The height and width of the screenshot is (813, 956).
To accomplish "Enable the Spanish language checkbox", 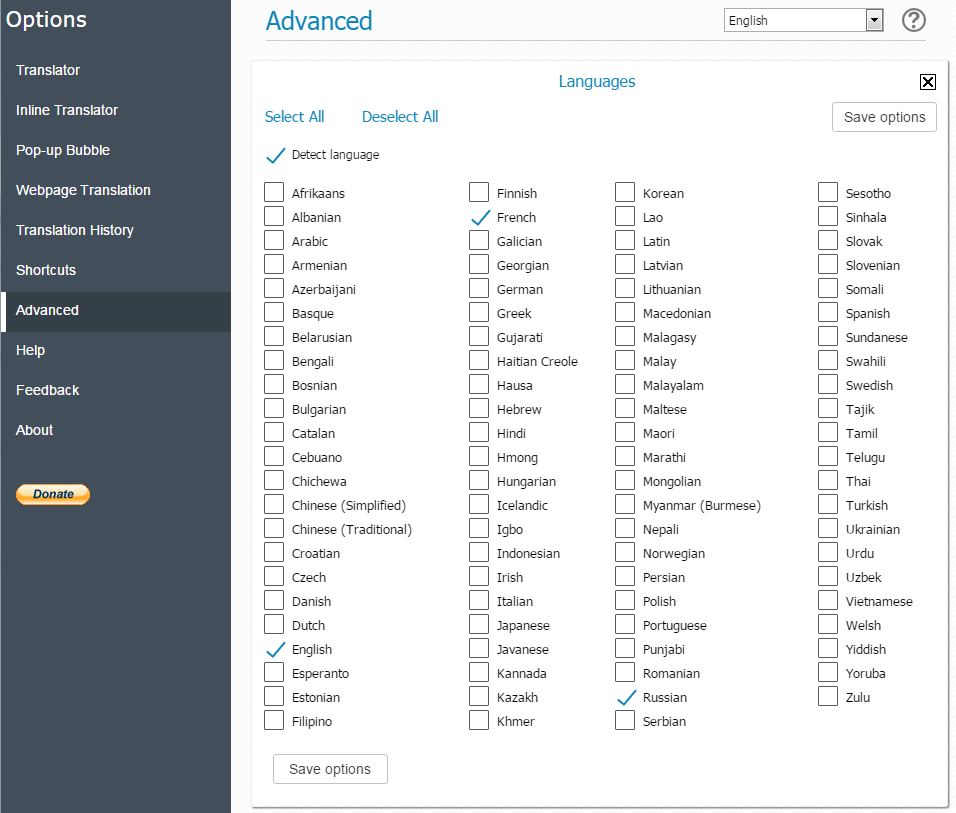I will tap(827, 312).
